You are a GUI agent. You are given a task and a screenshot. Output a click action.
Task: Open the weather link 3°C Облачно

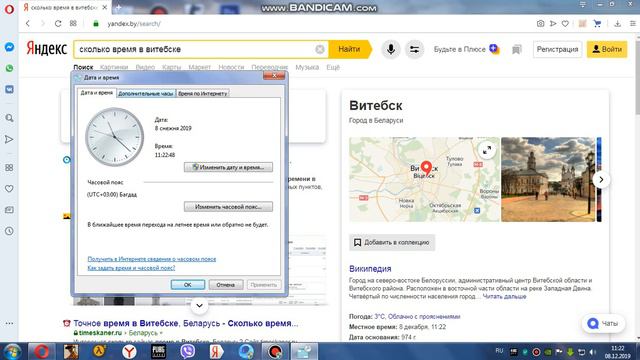pos(417,316)
